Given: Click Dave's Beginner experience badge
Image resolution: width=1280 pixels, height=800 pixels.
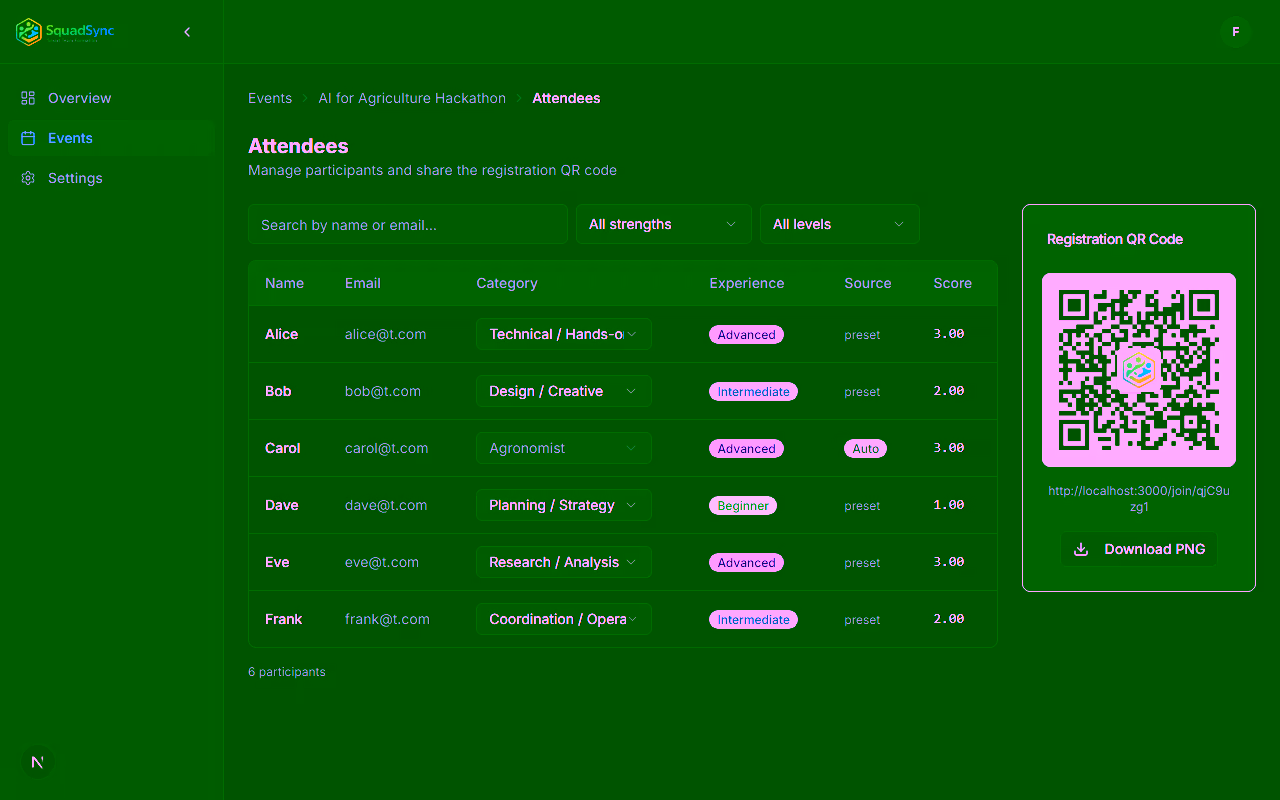Looking at the screenshot, I should pos(743,506).
